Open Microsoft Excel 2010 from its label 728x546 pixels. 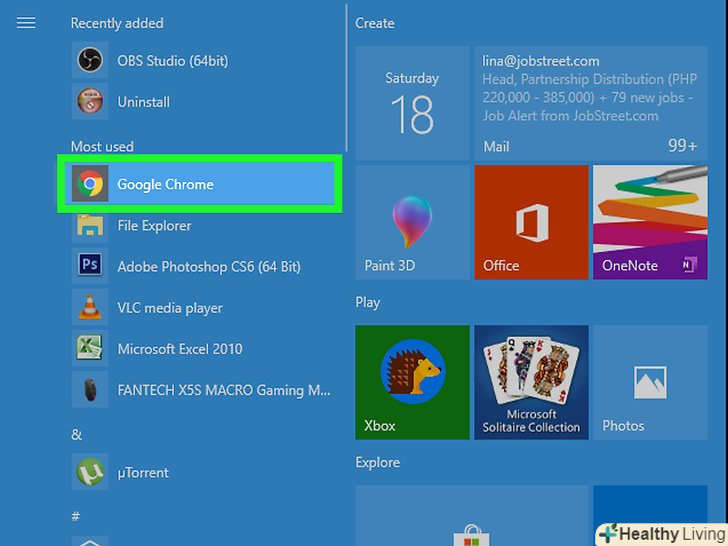pos(180,349)
